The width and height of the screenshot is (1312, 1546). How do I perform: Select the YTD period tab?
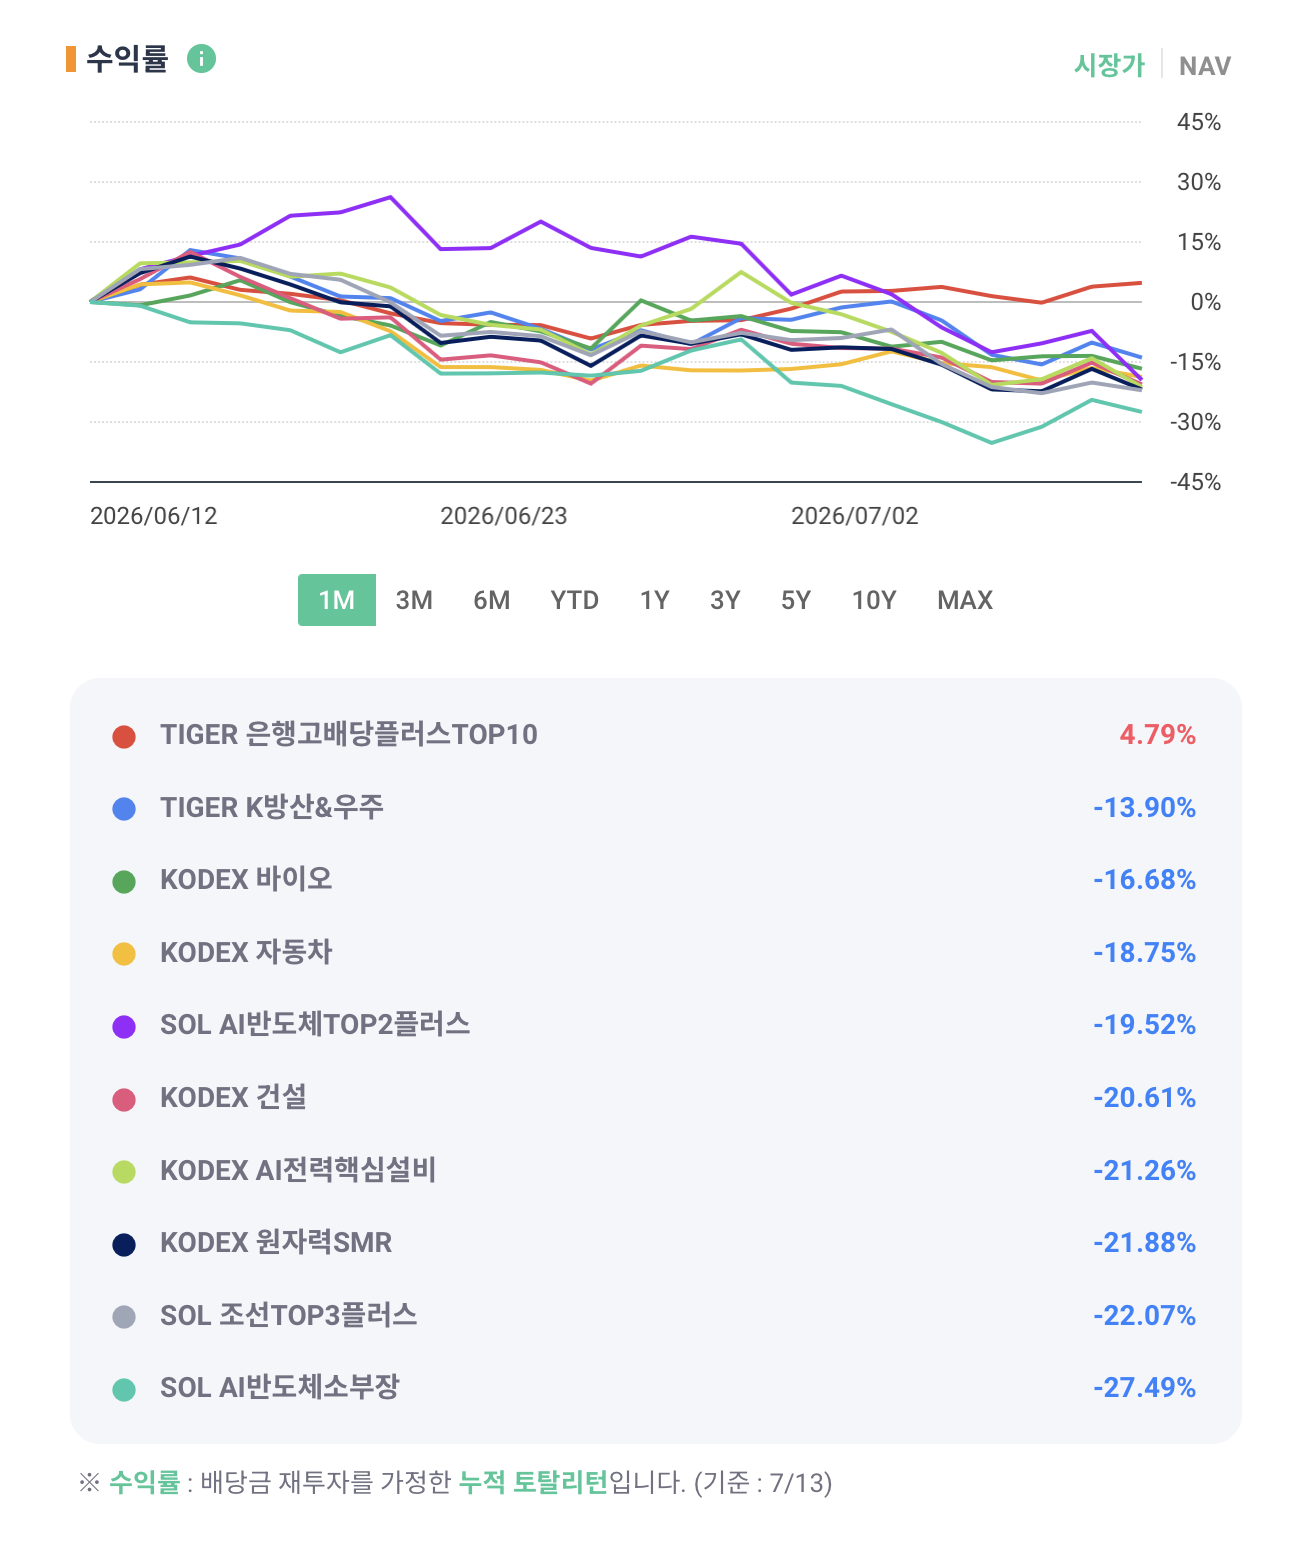click(575, 600)
